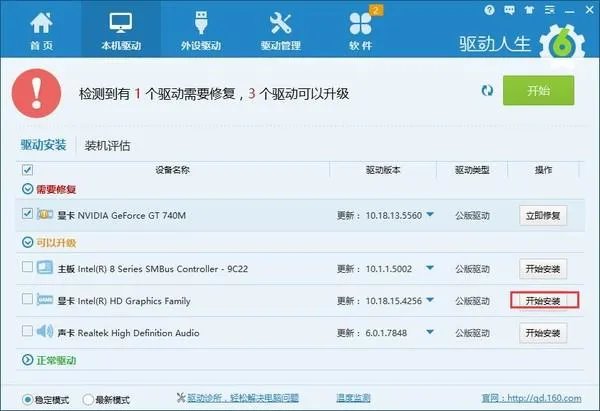Open version dropdown for NVIDIA 10.18.13.5560
Viewport: 600px width, 411px height.
[x=430, y=214]
